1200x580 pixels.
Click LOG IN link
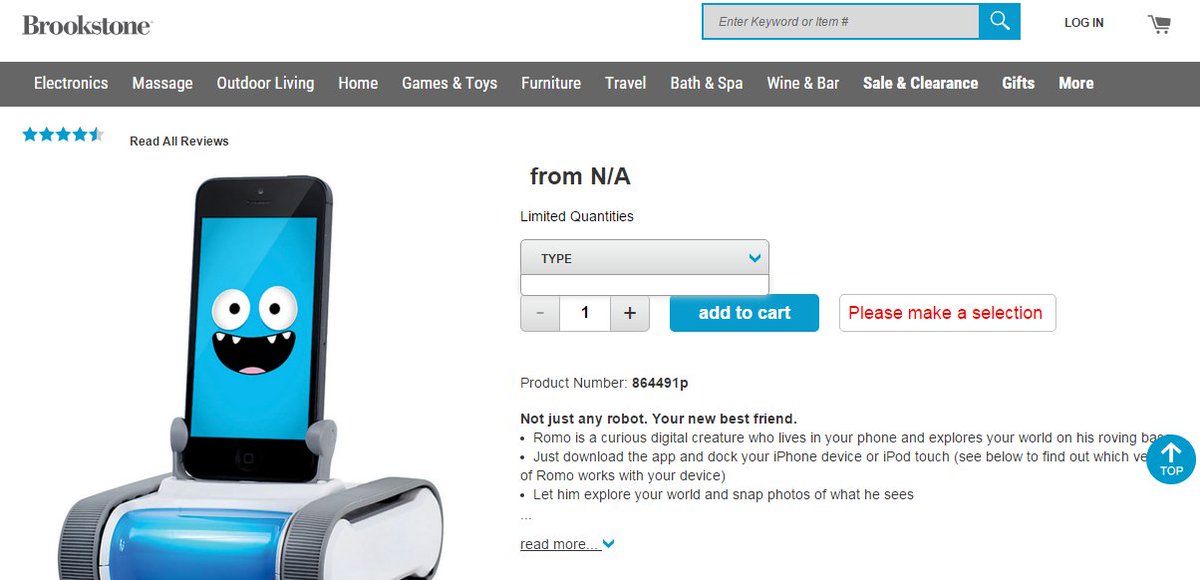[x=1084, y=23]
